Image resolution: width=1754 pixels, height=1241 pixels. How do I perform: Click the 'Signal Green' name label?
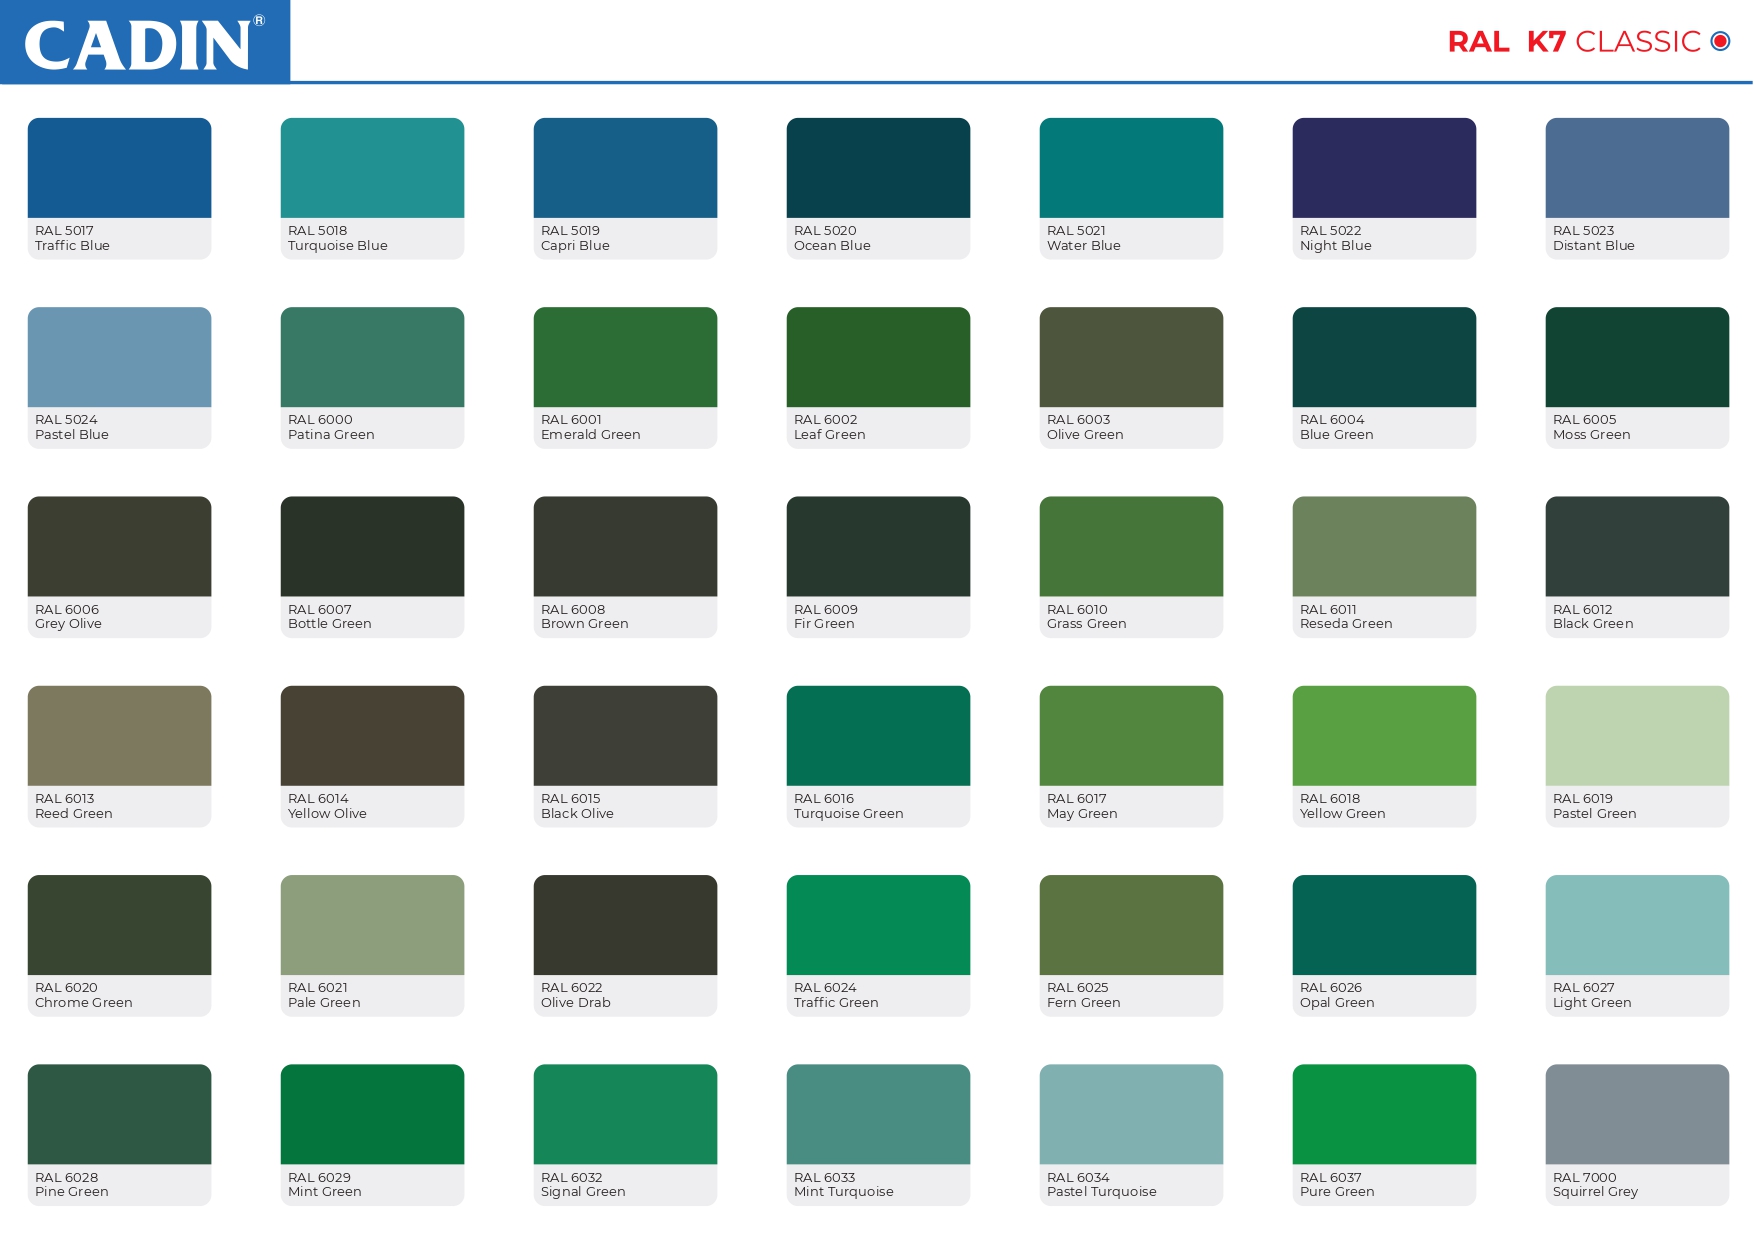[x=583, y=1192]
